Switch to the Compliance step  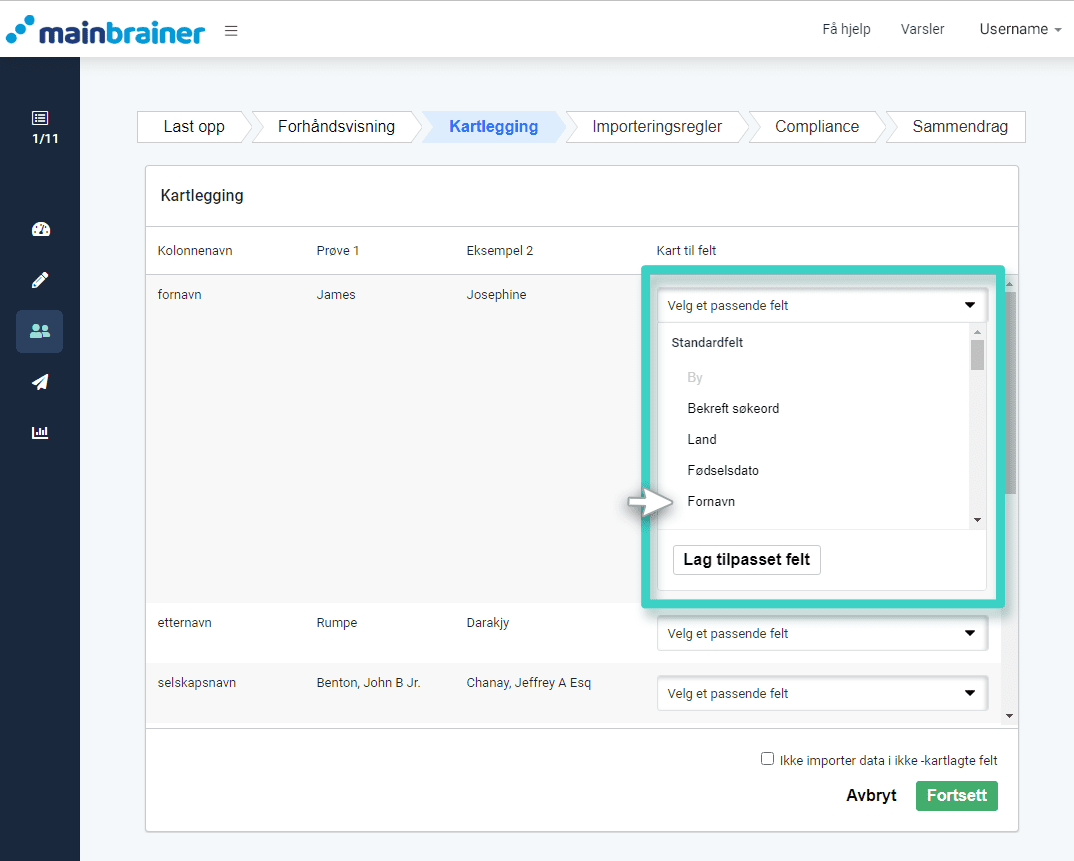[816, 127]
